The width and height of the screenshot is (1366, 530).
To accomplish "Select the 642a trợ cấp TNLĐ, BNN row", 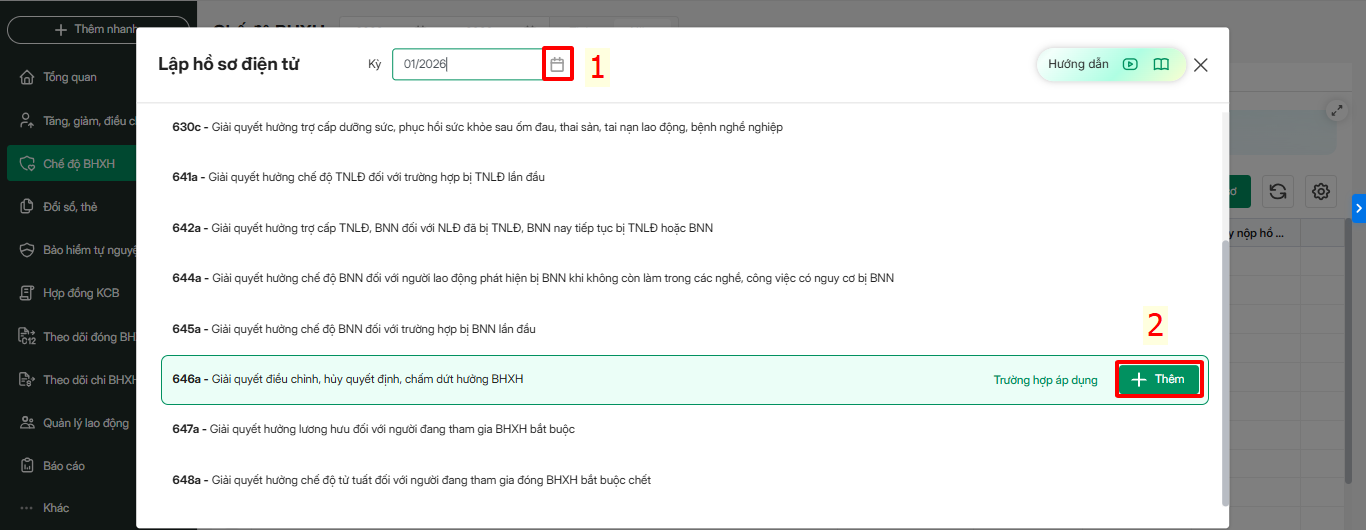I will click(685, 228).
